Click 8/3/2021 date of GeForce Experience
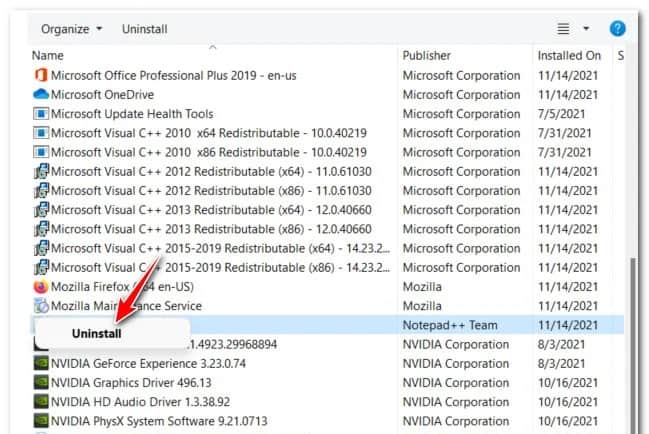Screen dimensions: 649x434 561,364
